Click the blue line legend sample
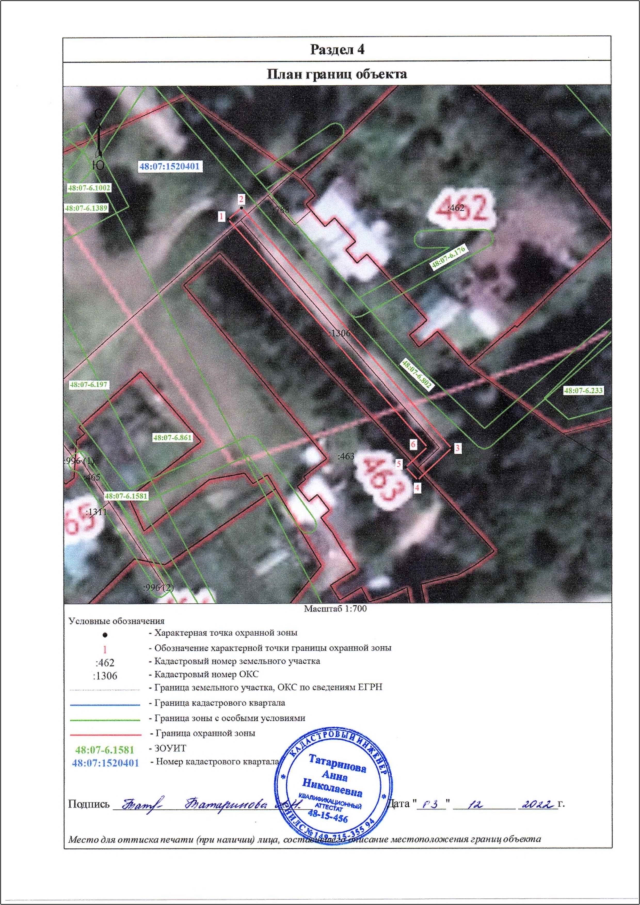640x905 pixels. click(105, 705)
